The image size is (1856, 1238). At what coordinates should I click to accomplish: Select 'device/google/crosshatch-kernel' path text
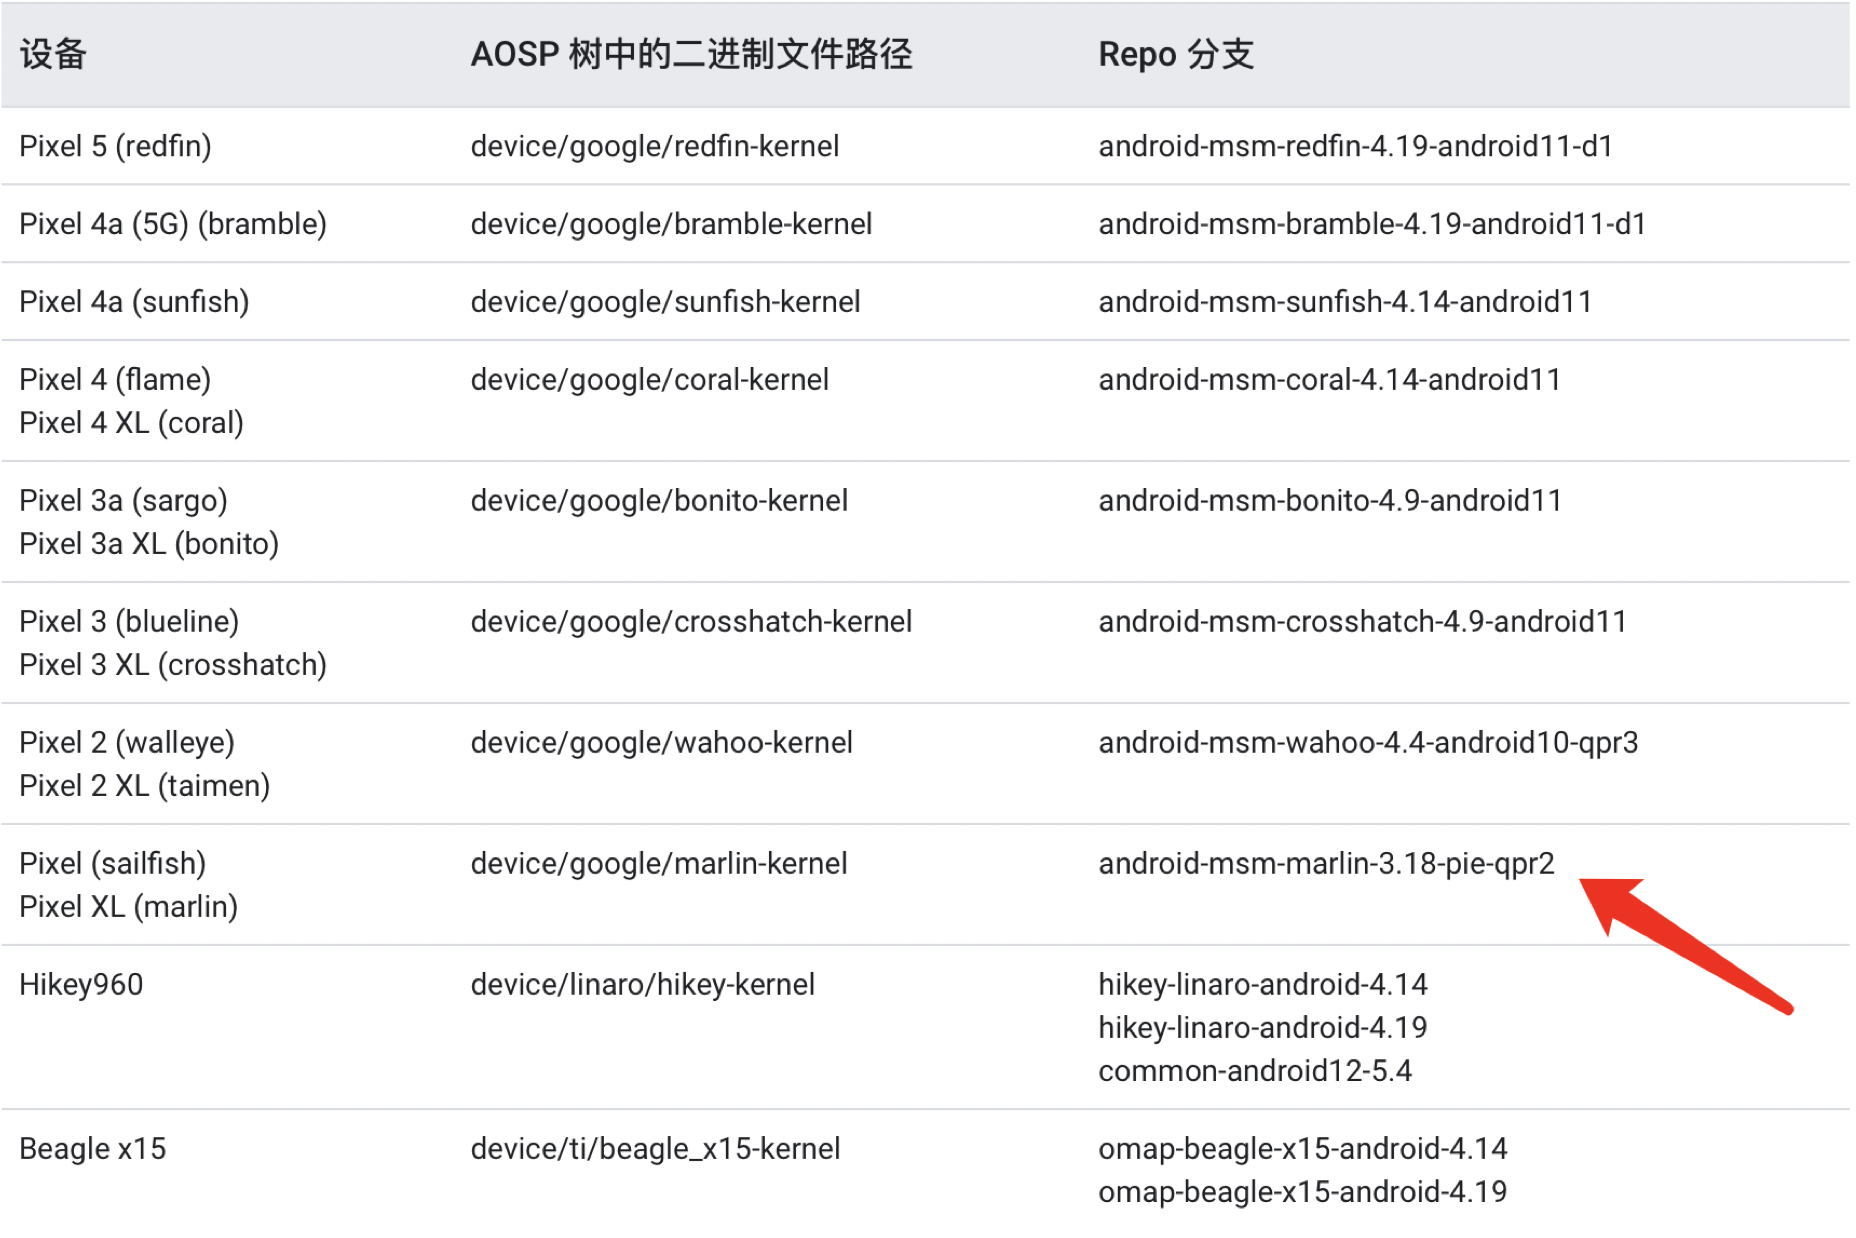691,623
